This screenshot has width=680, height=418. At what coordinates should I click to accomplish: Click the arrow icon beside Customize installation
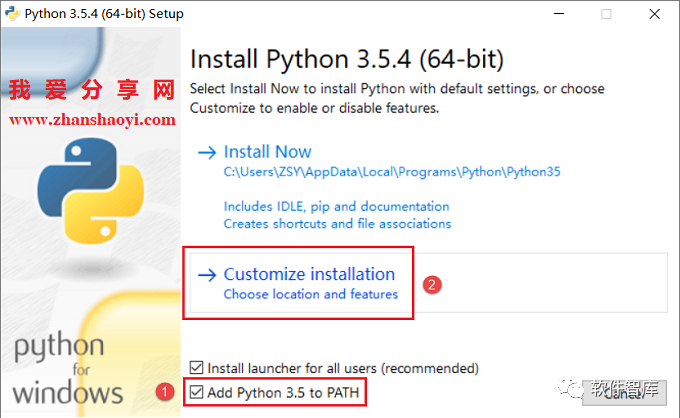coord(207,275)
